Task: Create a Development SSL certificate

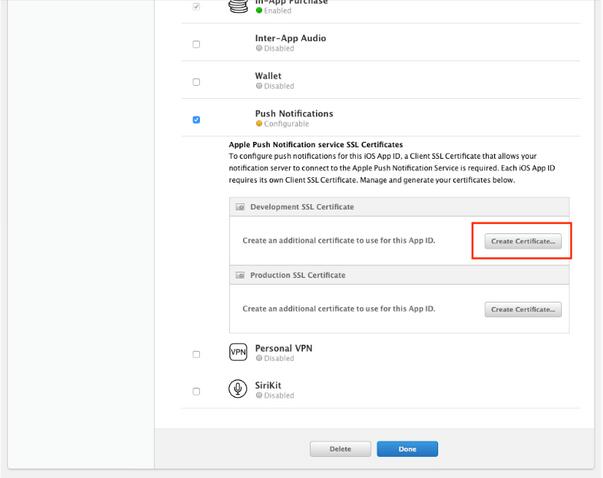Action: [x=523, y=241]
